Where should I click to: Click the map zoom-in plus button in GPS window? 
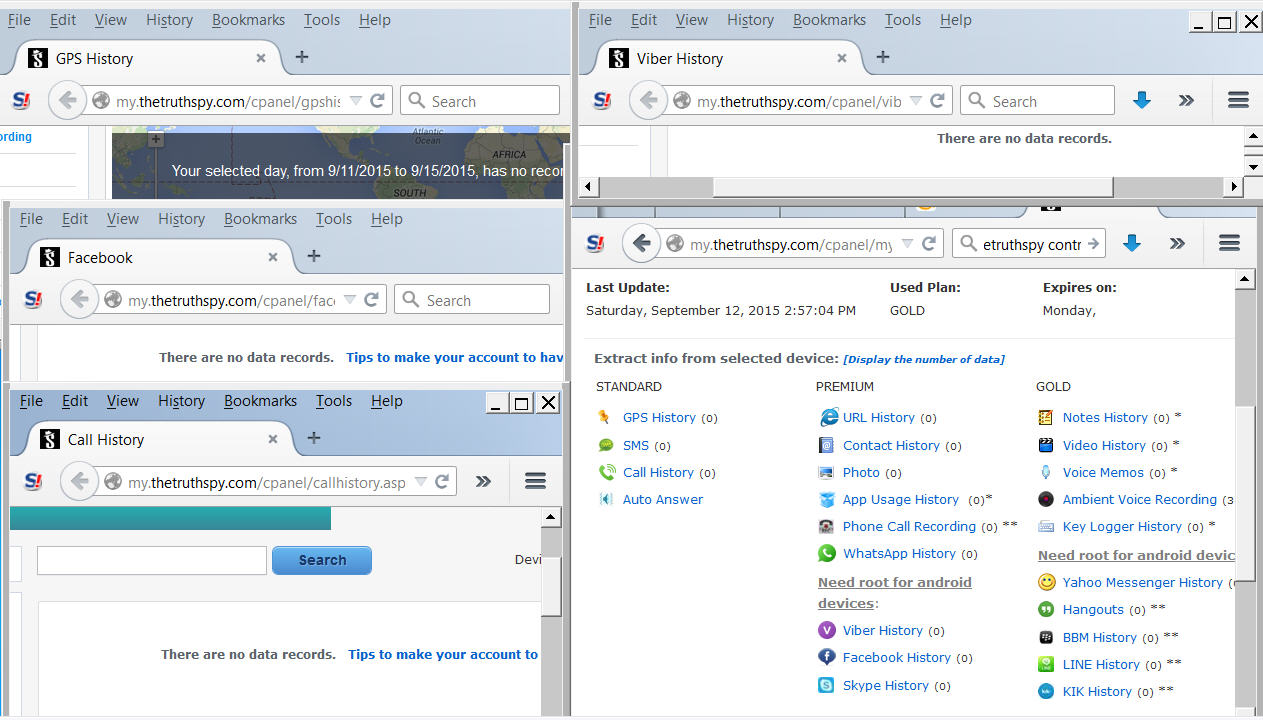pos(155,140)
